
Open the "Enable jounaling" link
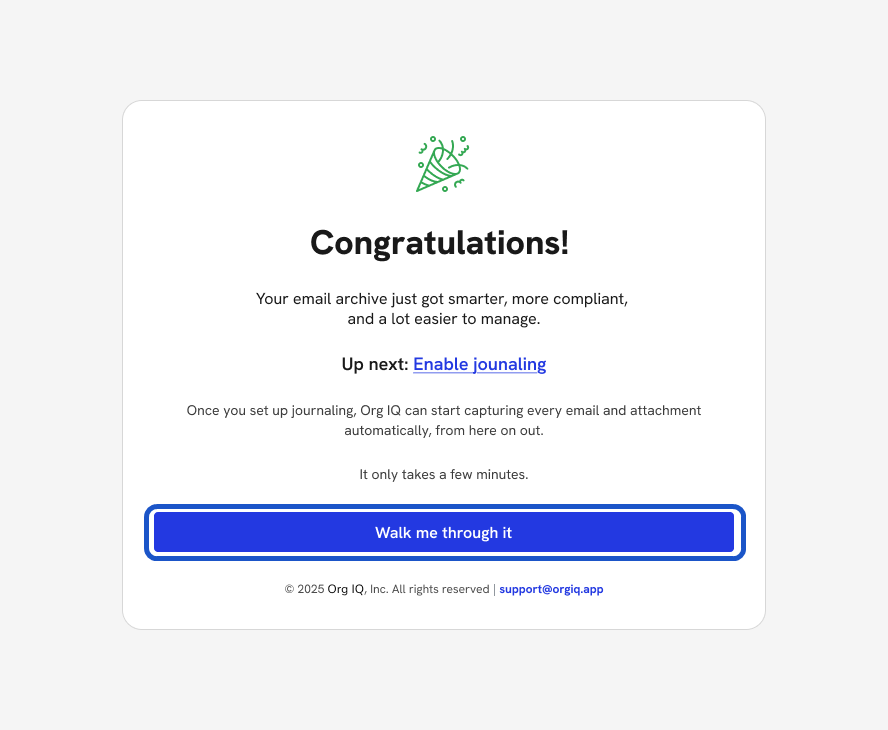[479, 364]
